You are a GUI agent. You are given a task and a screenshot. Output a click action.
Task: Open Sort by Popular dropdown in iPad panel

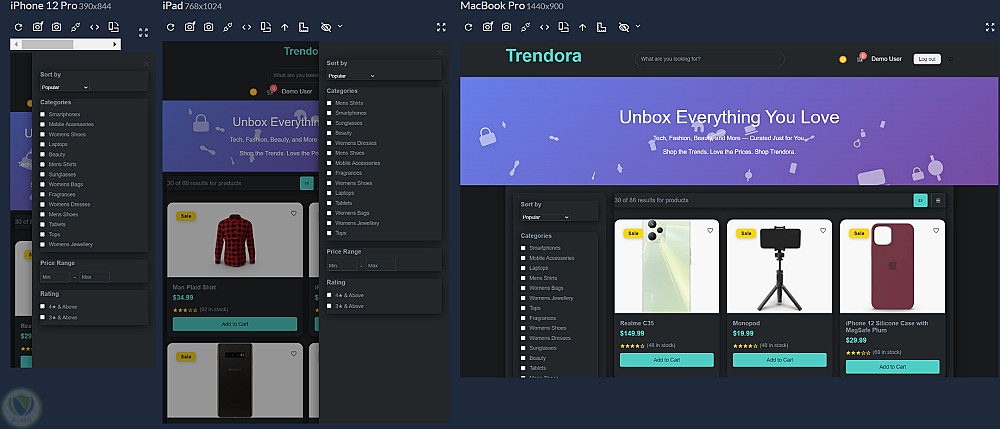coord(351,76)
